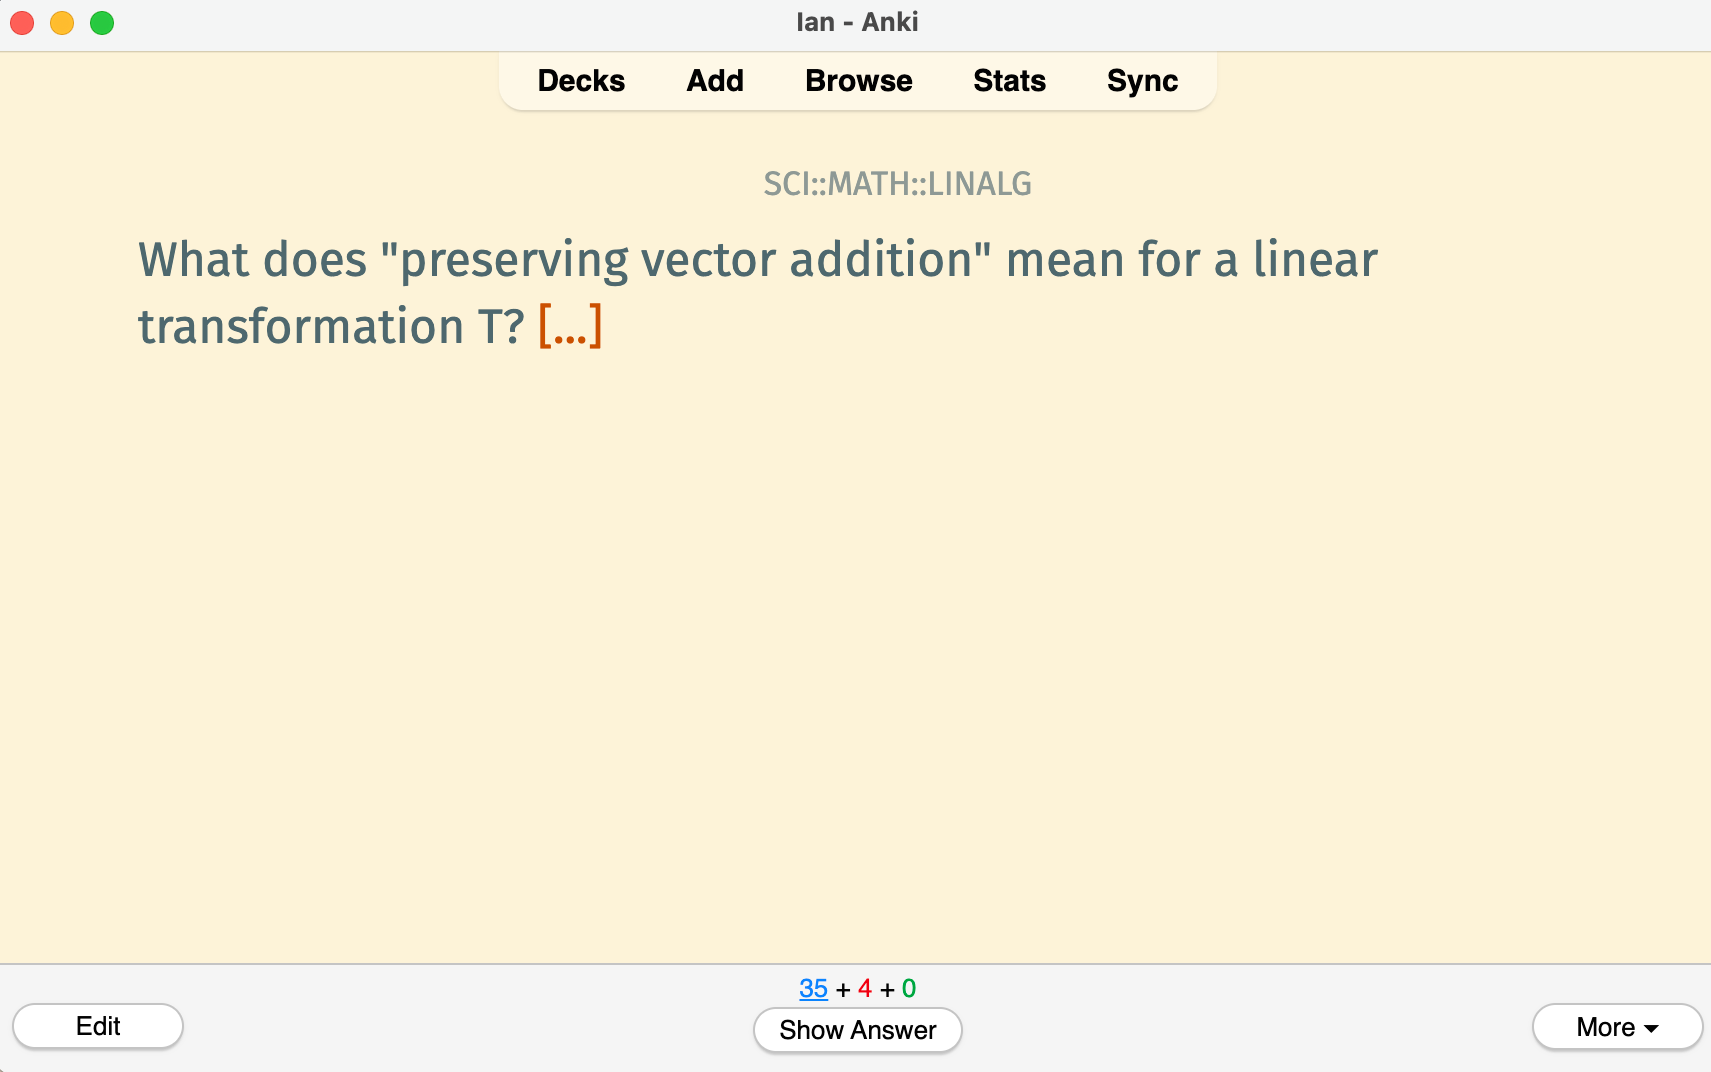Open the More options dropdown
This screenshot has height=1072, width=1711.
(x=1617, y=1027)
